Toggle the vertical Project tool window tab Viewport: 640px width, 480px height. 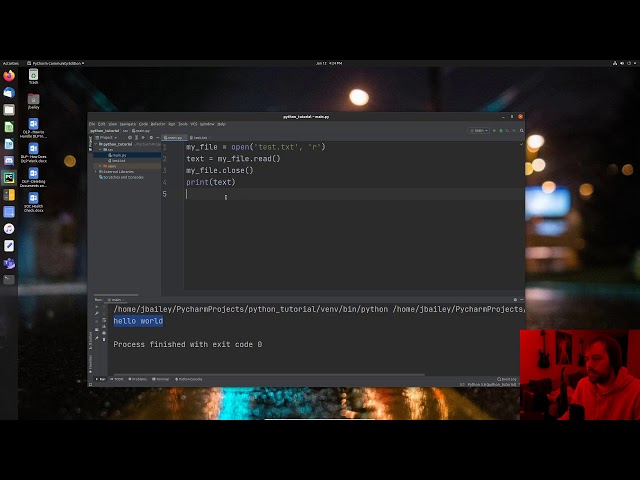pyautogui.click(x=91, y=143)
